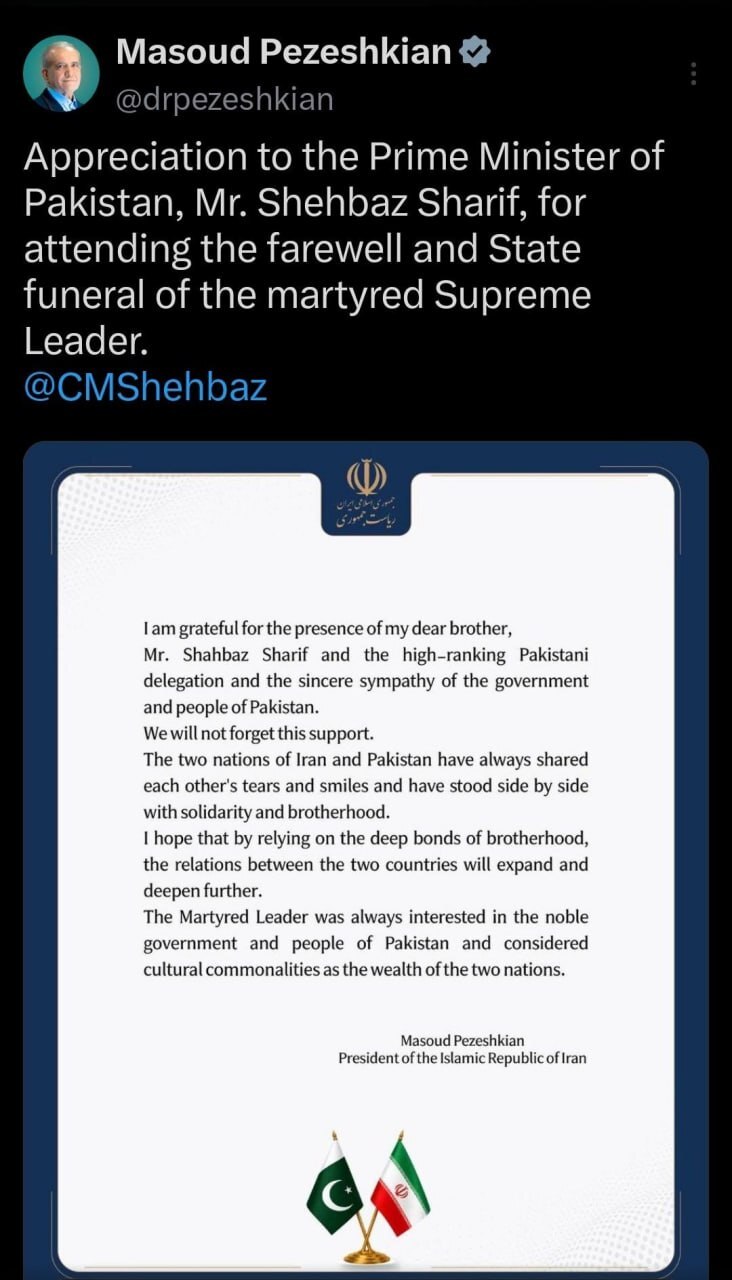Open the @drpezeshkian handle
Screen dimensions: 732x1280
tap(225, 99)
